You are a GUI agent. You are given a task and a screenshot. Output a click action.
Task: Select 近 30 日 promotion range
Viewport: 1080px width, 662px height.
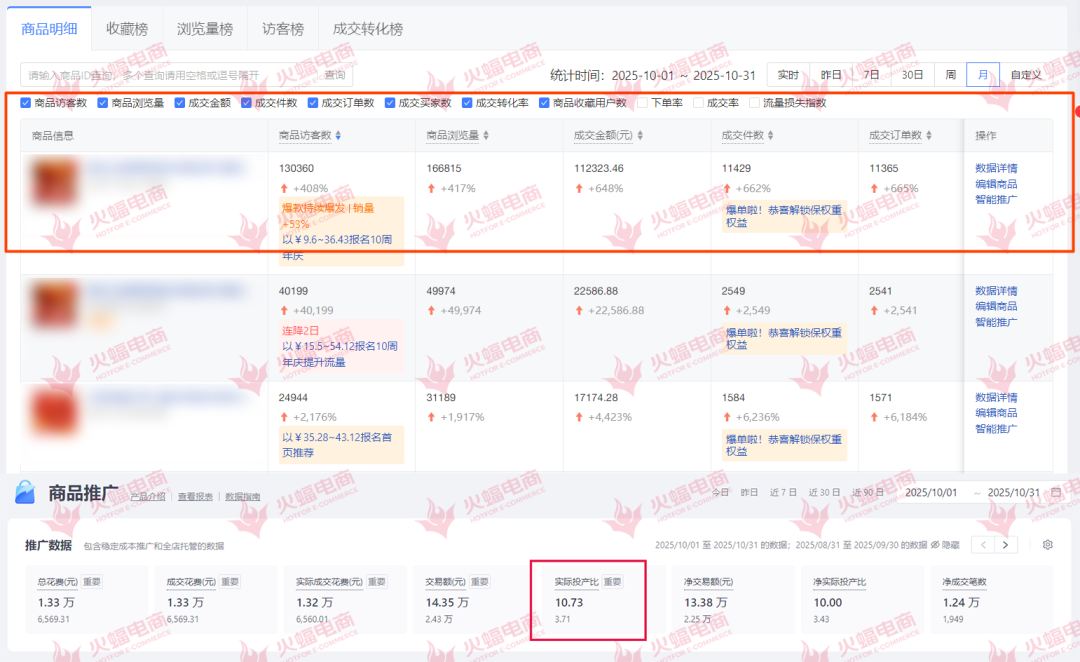tap(824, 493)
